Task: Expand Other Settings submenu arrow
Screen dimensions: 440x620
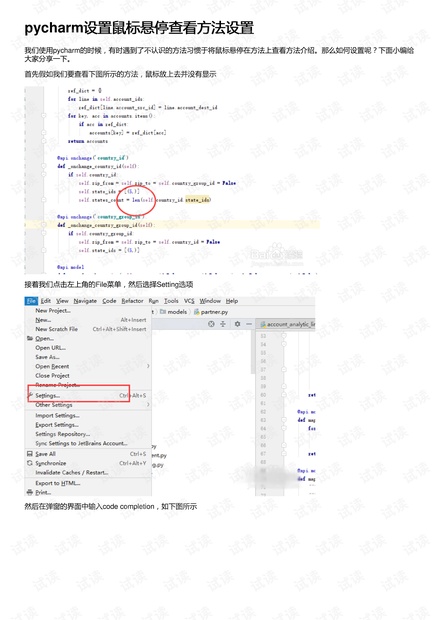Action: click(148, 405)
